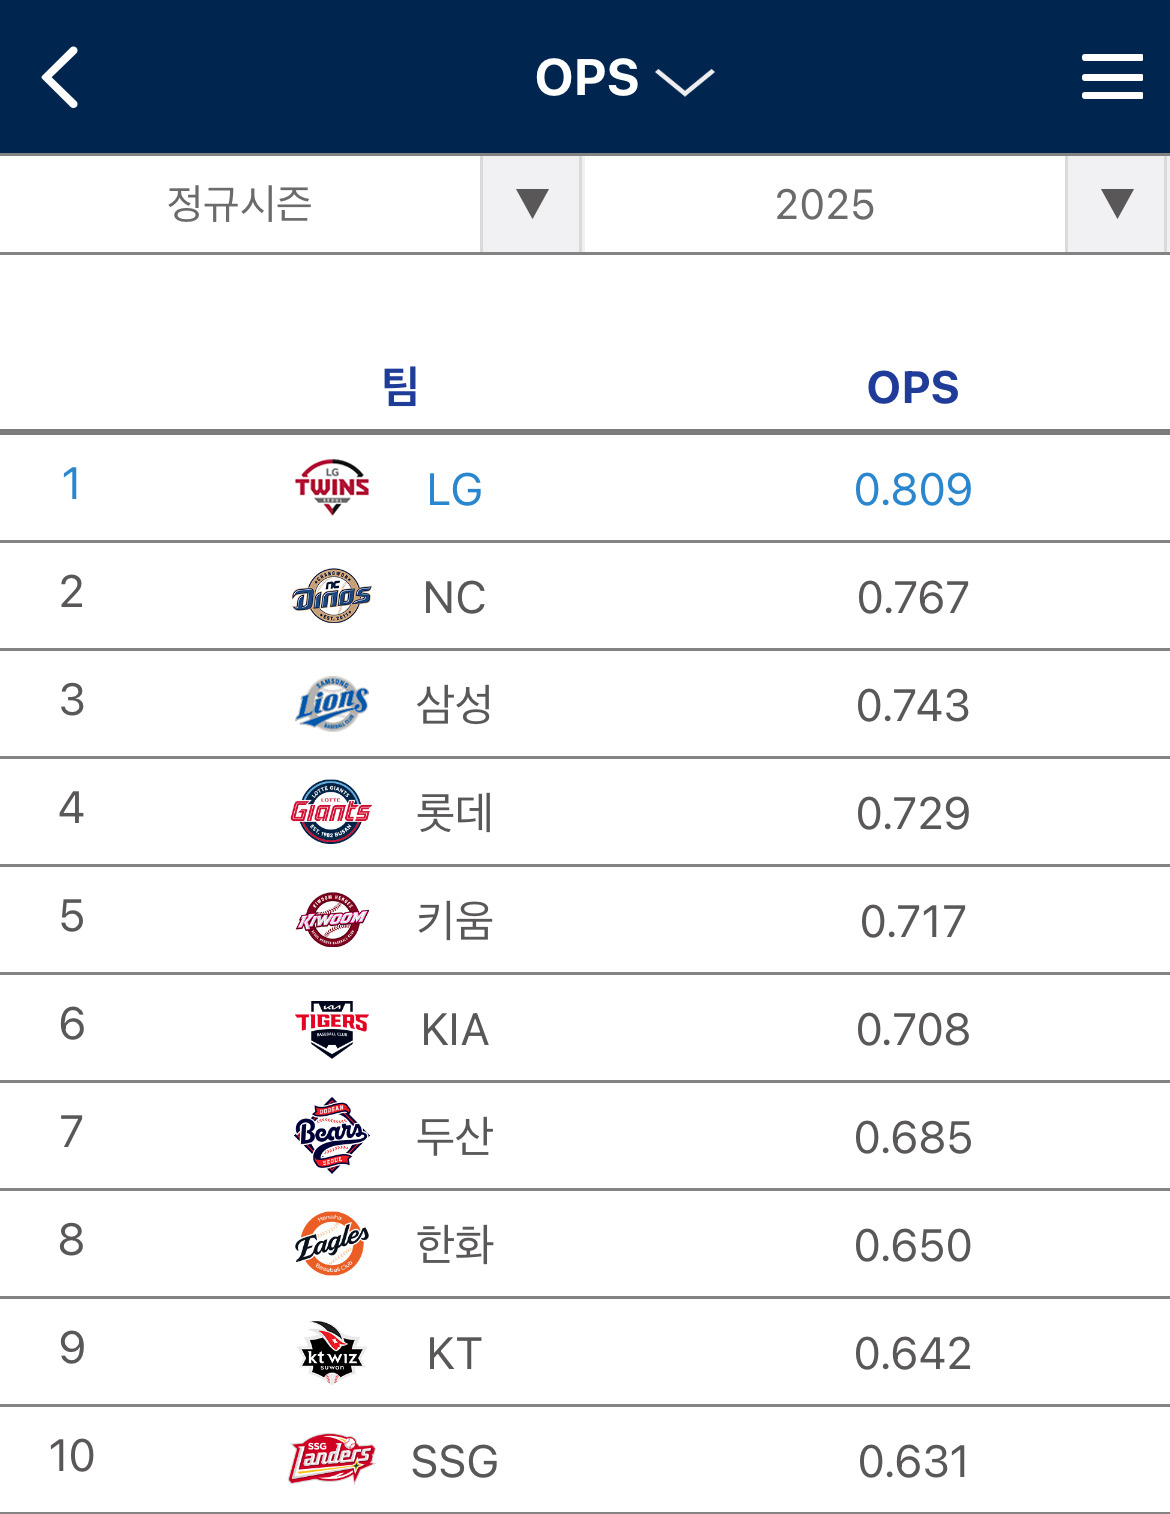Tap the SSG Landers logo

coord(332,1460)
